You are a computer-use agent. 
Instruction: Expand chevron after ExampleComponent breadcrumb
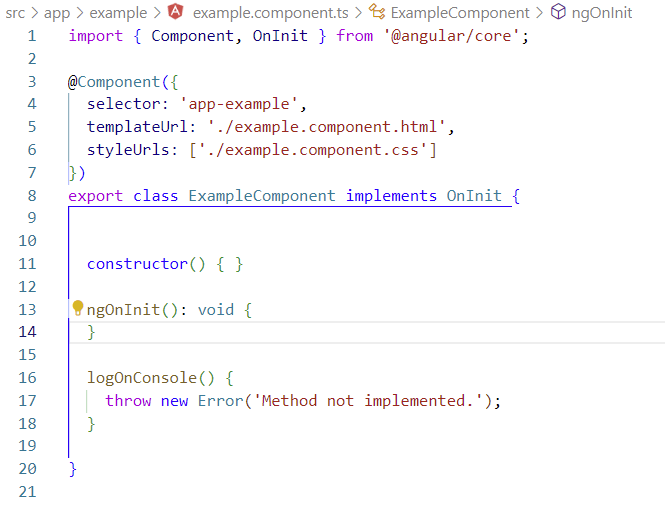[539, 13]
